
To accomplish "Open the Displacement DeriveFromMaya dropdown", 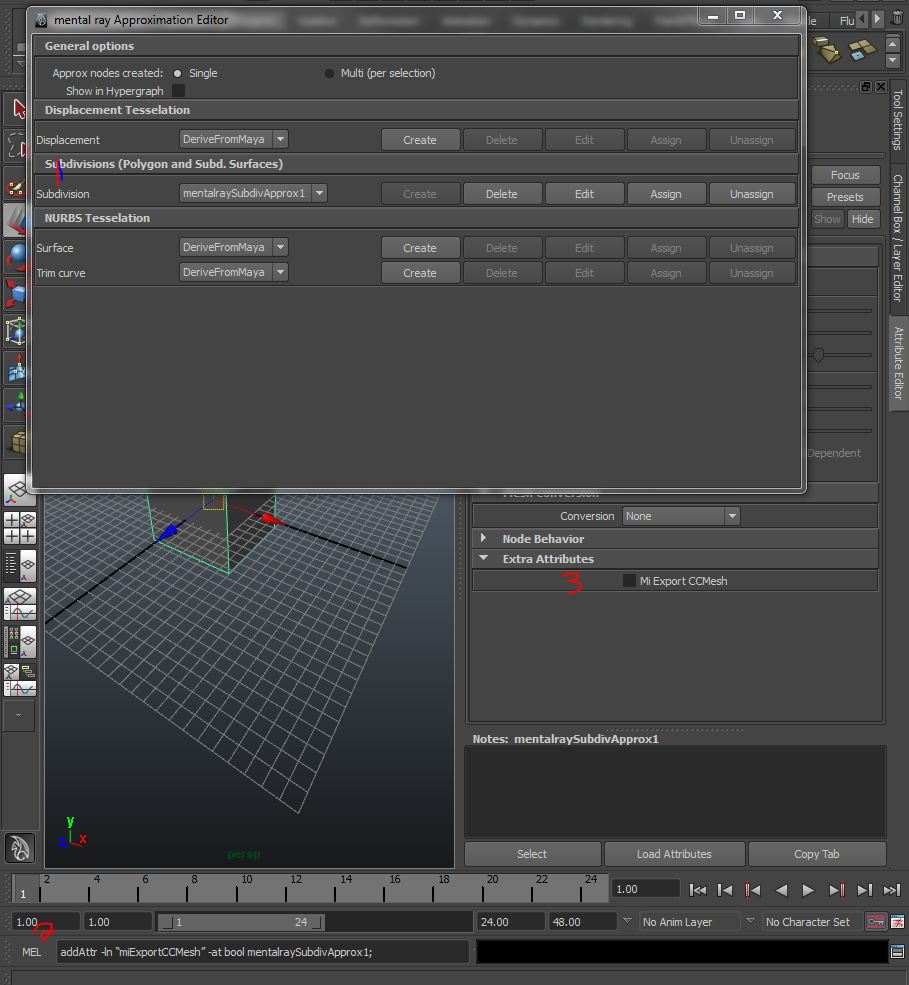I will point(234,139).
